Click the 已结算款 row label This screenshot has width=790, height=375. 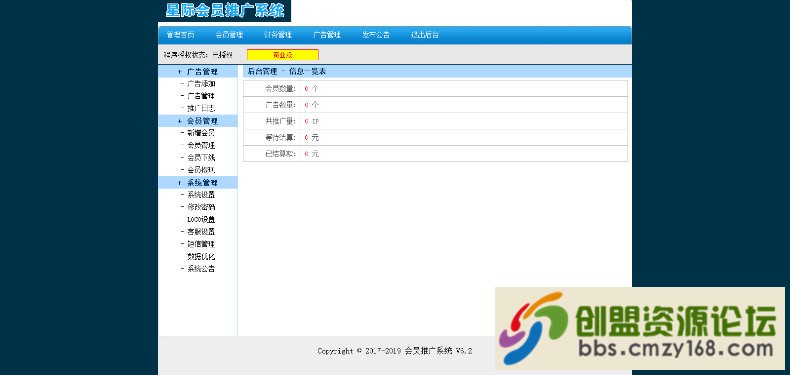[x=280, y=154]
